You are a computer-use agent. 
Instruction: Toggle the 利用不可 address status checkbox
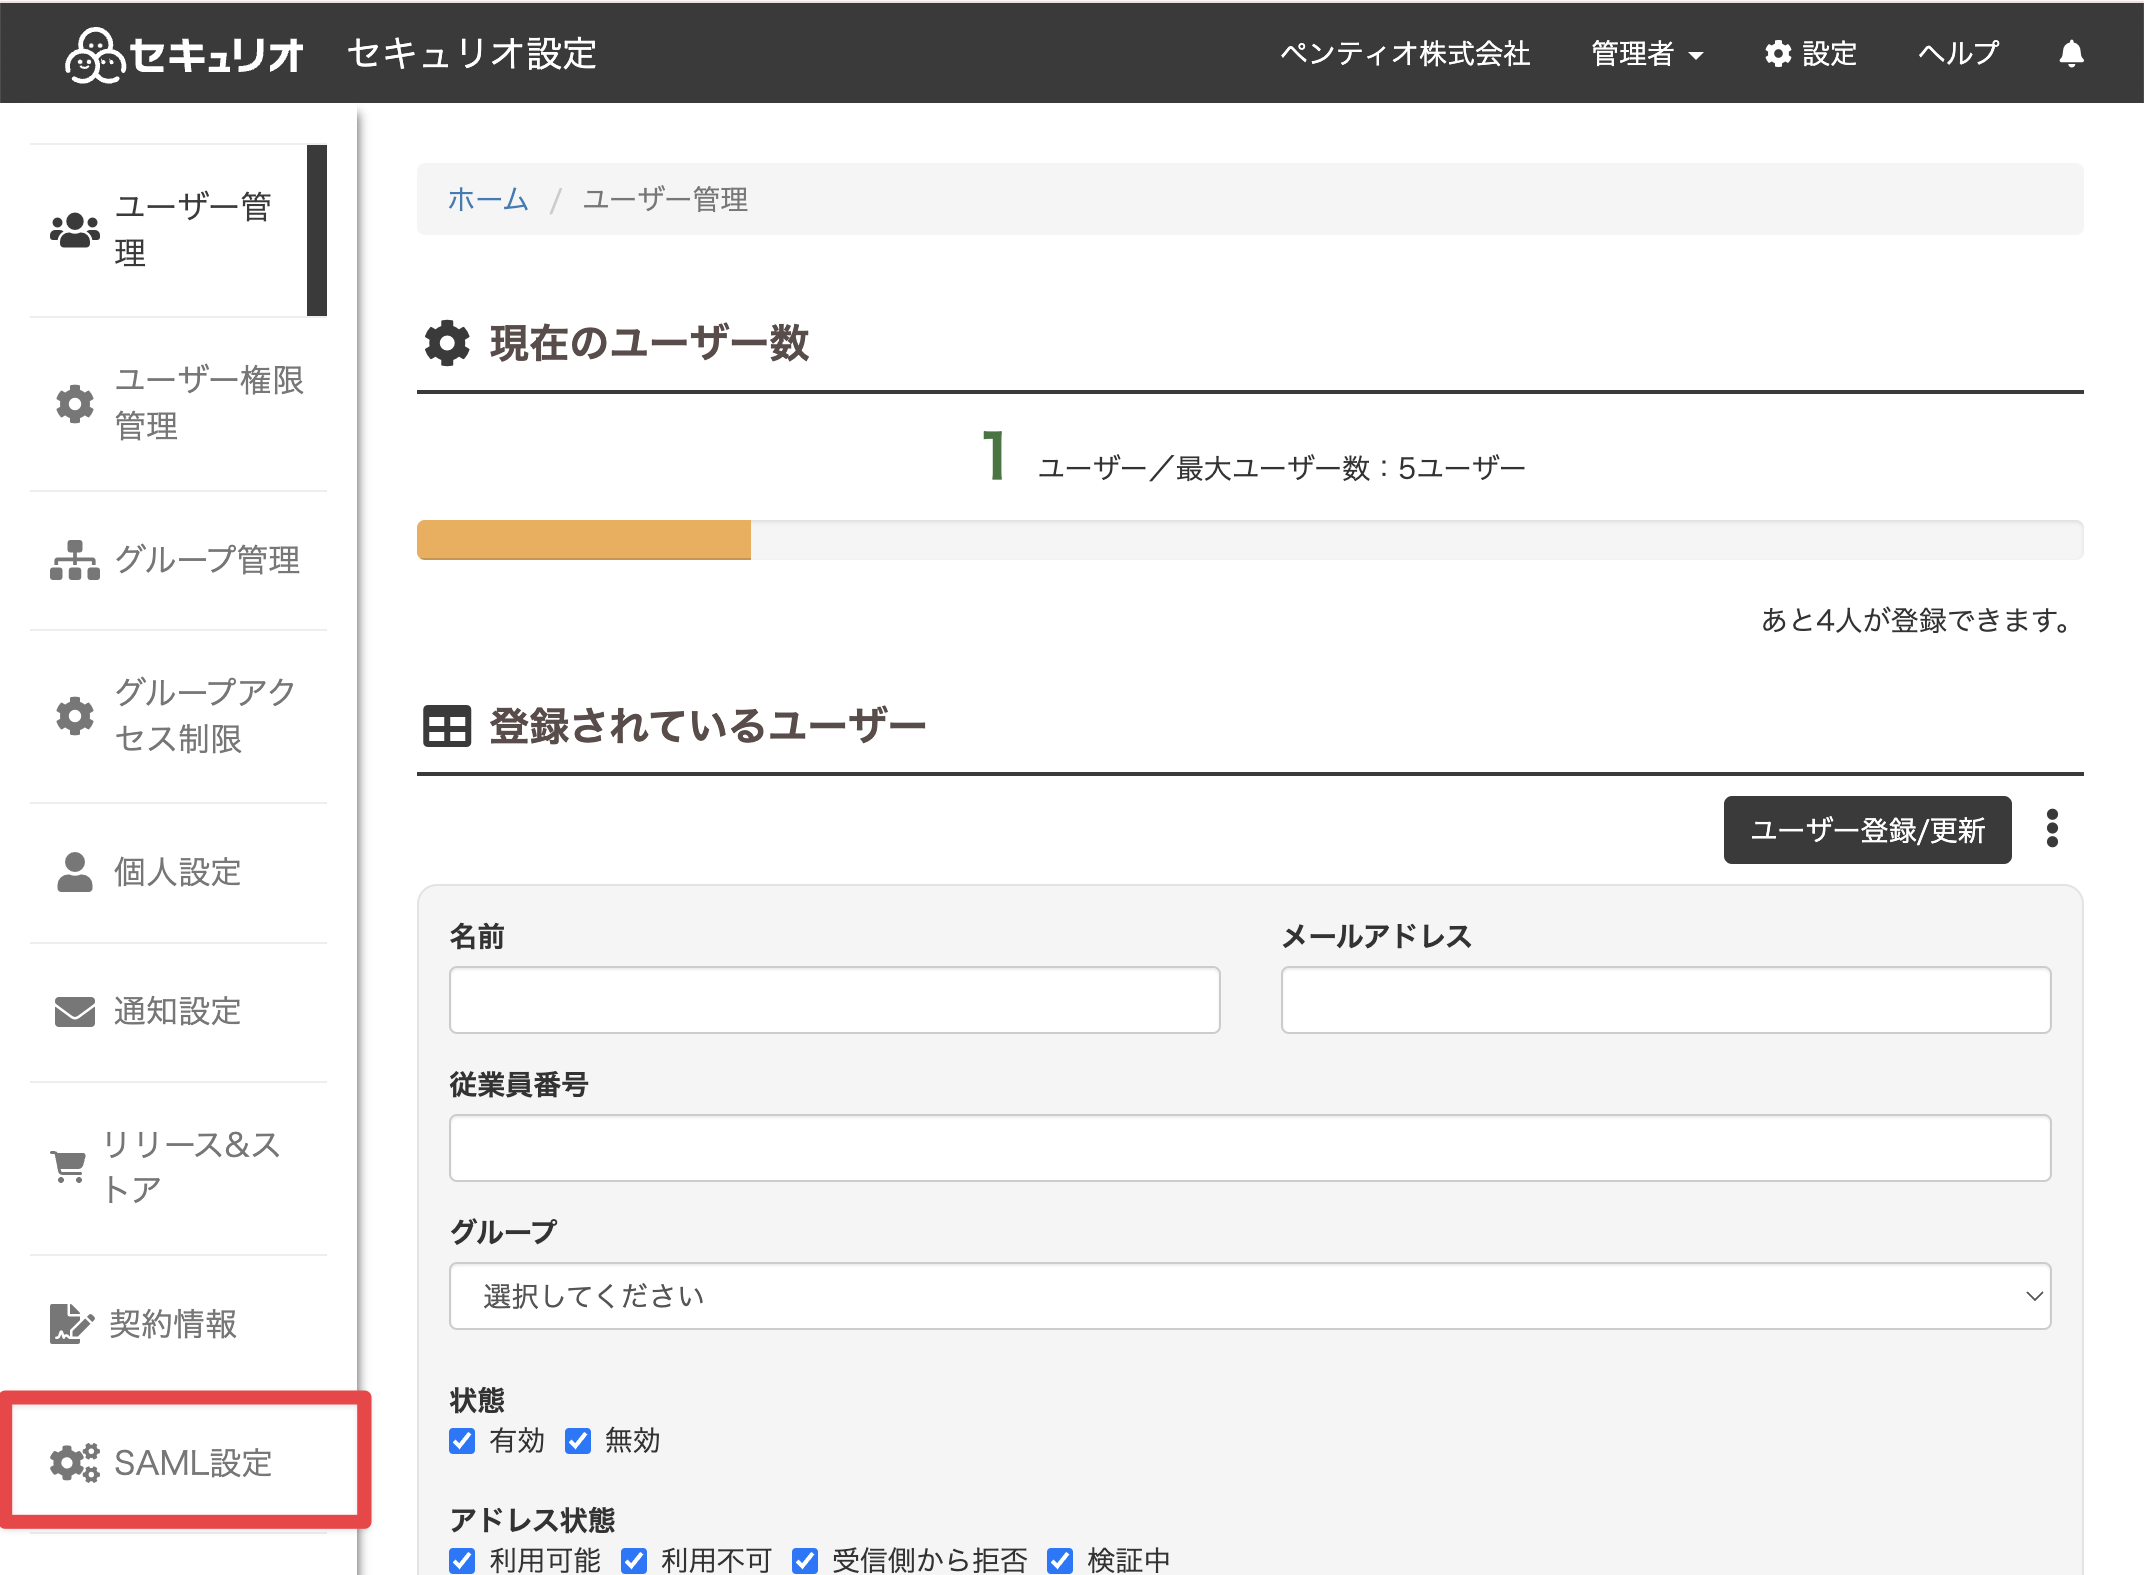coord(634,1560)
